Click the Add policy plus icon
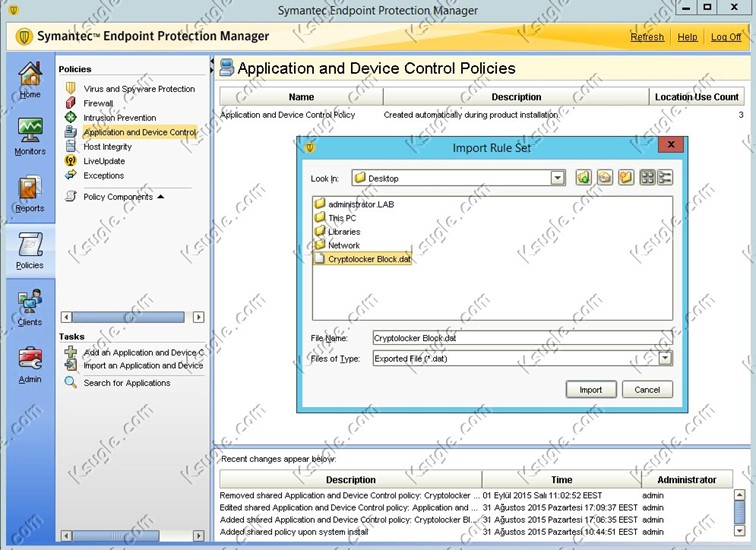 70,352
